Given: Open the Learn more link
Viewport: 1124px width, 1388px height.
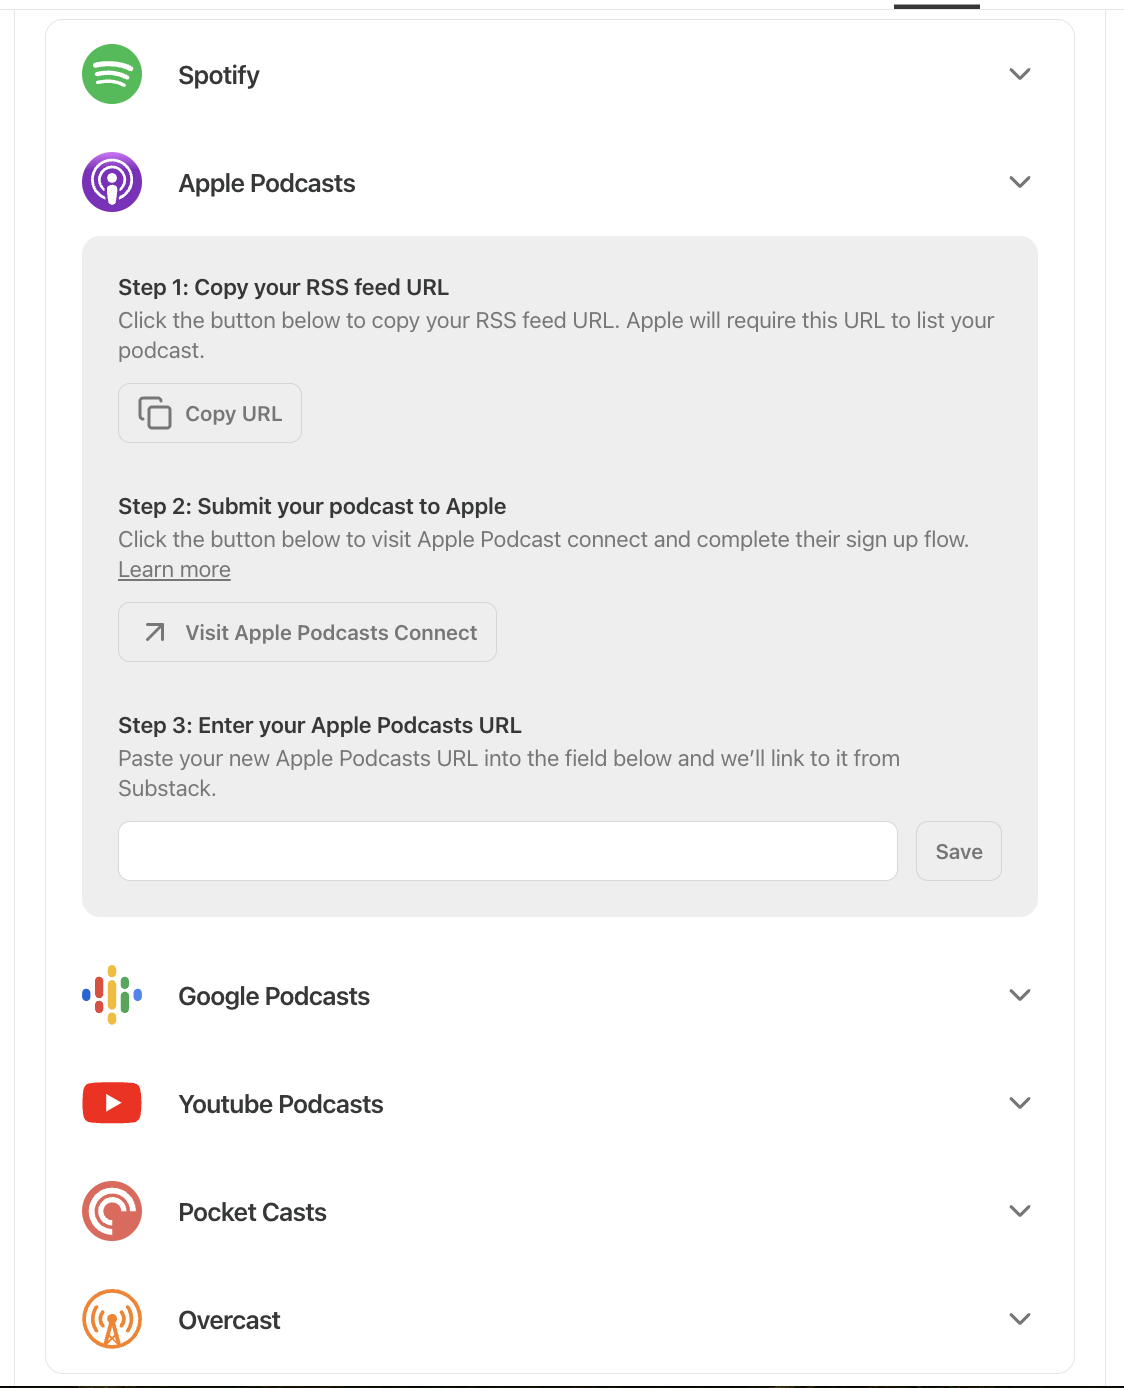Looking at the screenshot, I should tap(174, 569).
